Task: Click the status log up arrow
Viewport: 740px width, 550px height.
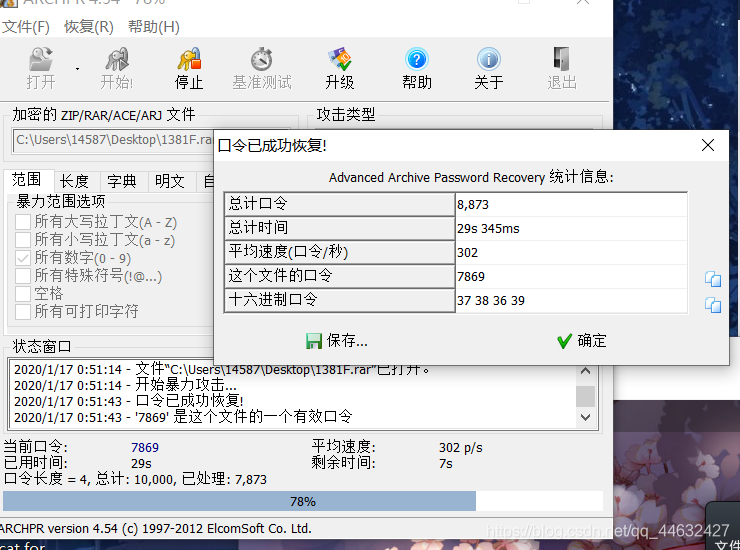Action: (585, 371)
